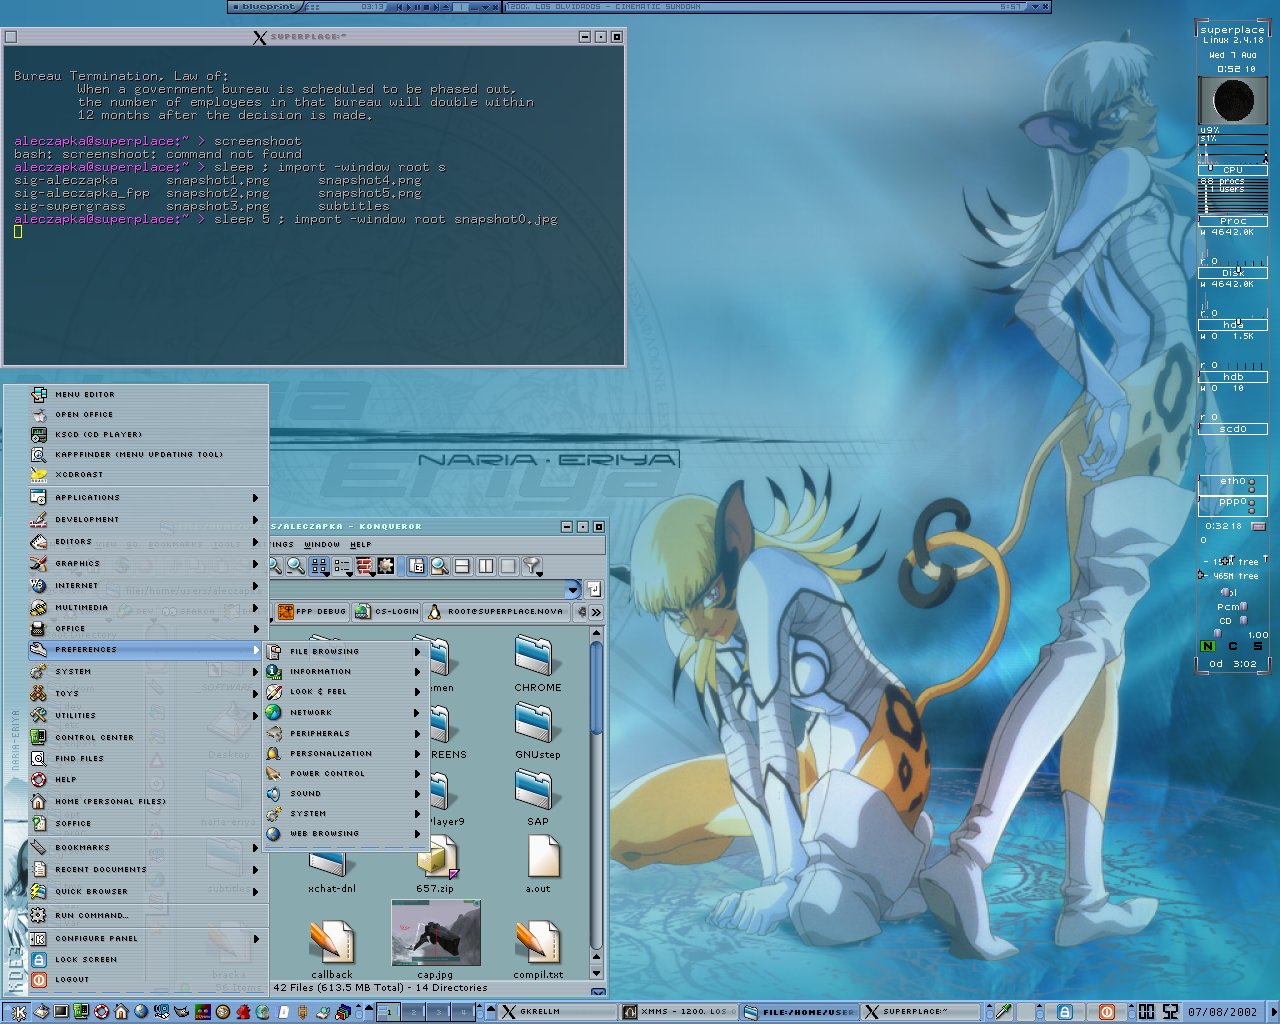Click the red logout power icon in the panel
The height and width of the screenshot is (1024, 1280).
tap(1107, 1012)
